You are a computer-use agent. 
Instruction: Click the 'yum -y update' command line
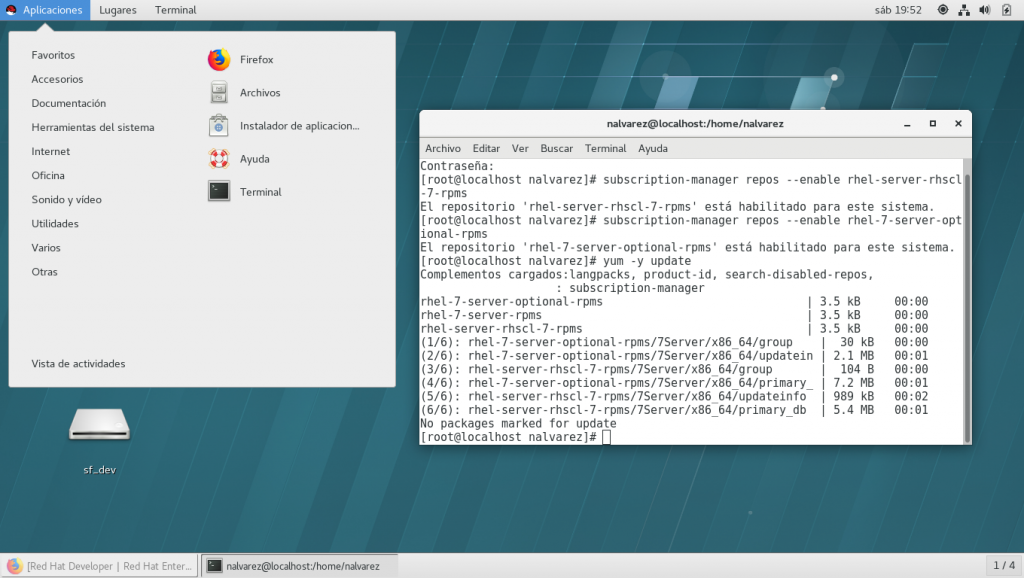tap(555, 261)
